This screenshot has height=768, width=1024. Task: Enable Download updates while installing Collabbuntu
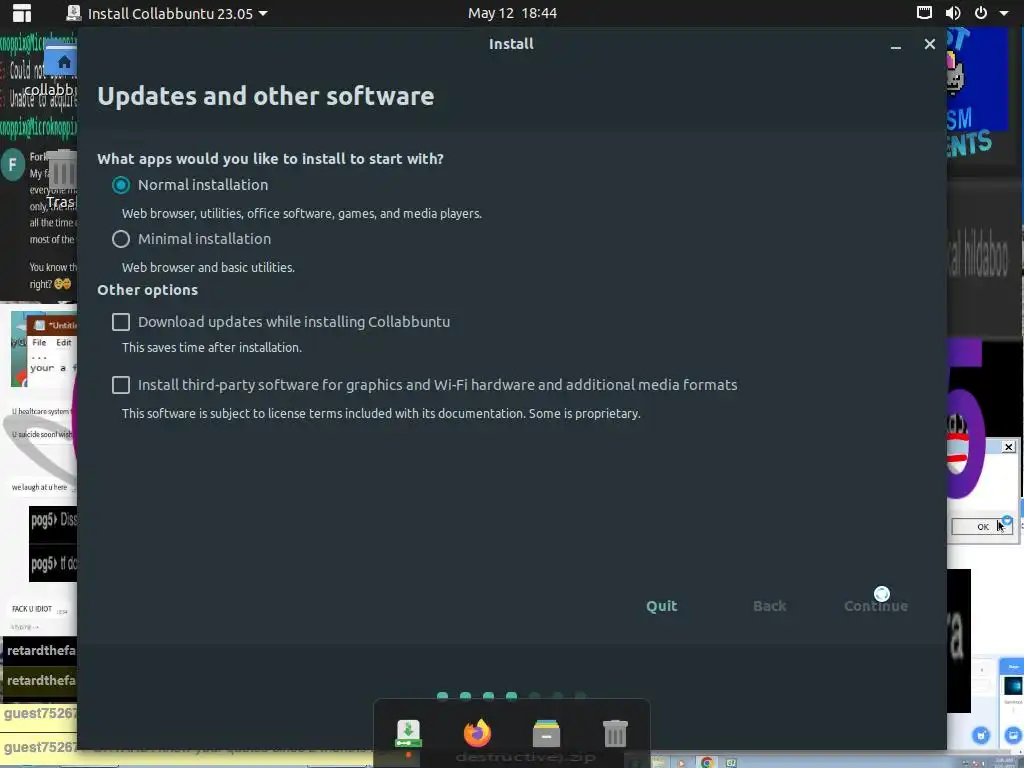point(121,322)
